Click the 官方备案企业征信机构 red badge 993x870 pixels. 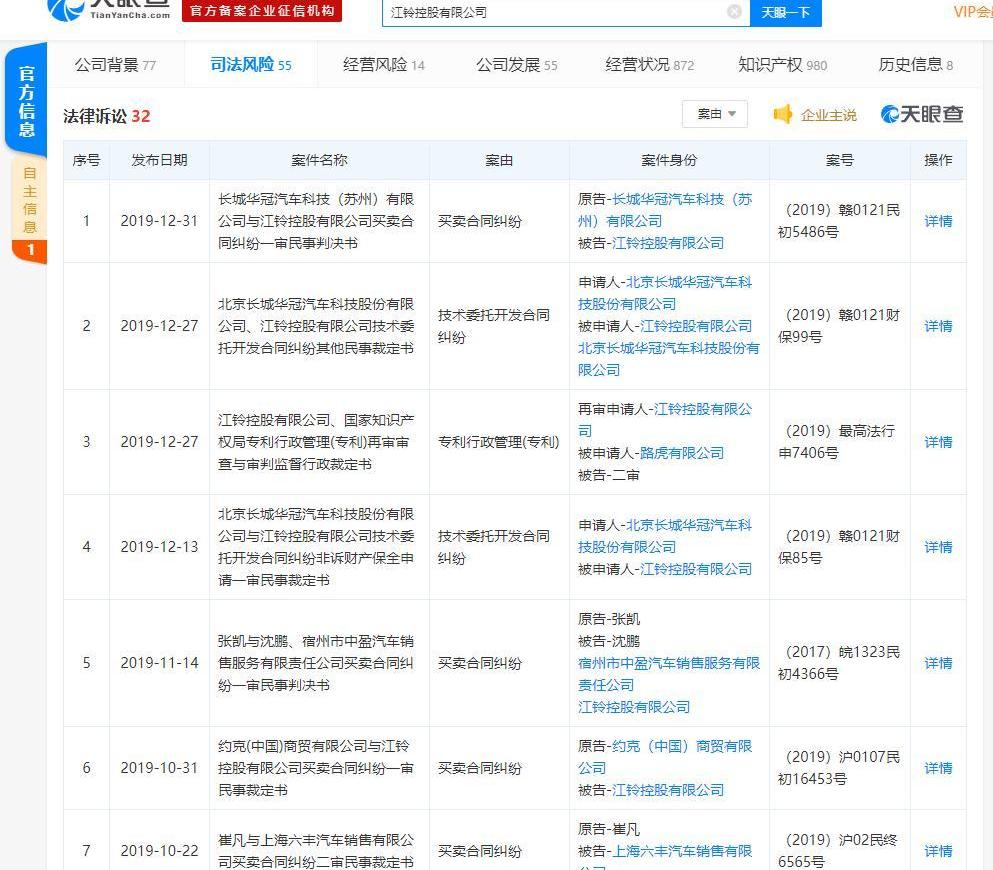262,11
